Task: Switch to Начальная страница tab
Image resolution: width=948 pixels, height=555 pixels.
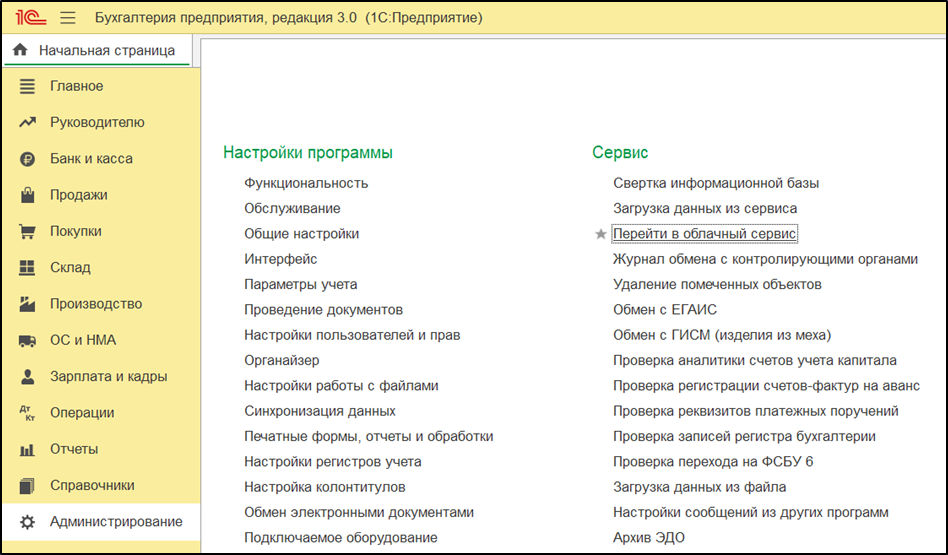Action: point(97,50)
